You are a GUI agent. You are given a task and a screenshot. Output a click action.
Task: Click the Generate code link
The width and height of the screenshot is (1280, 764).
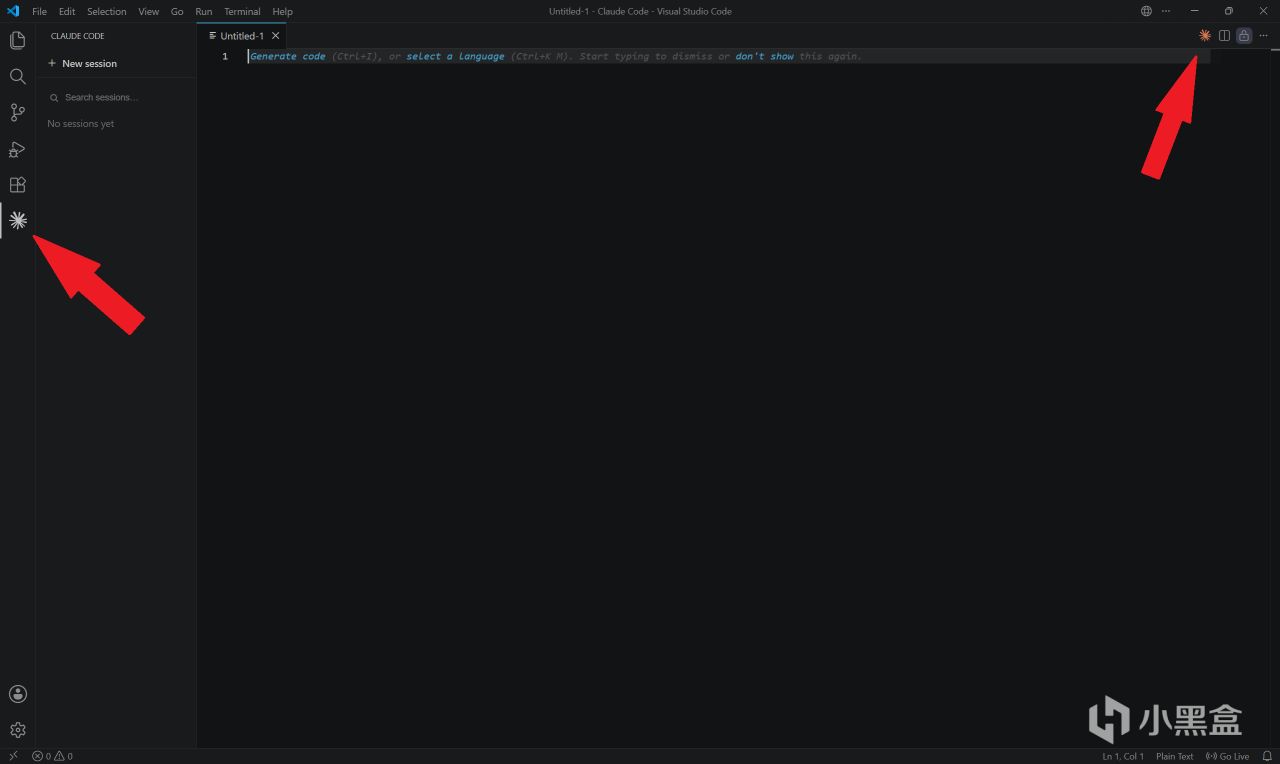coord(288,56)
